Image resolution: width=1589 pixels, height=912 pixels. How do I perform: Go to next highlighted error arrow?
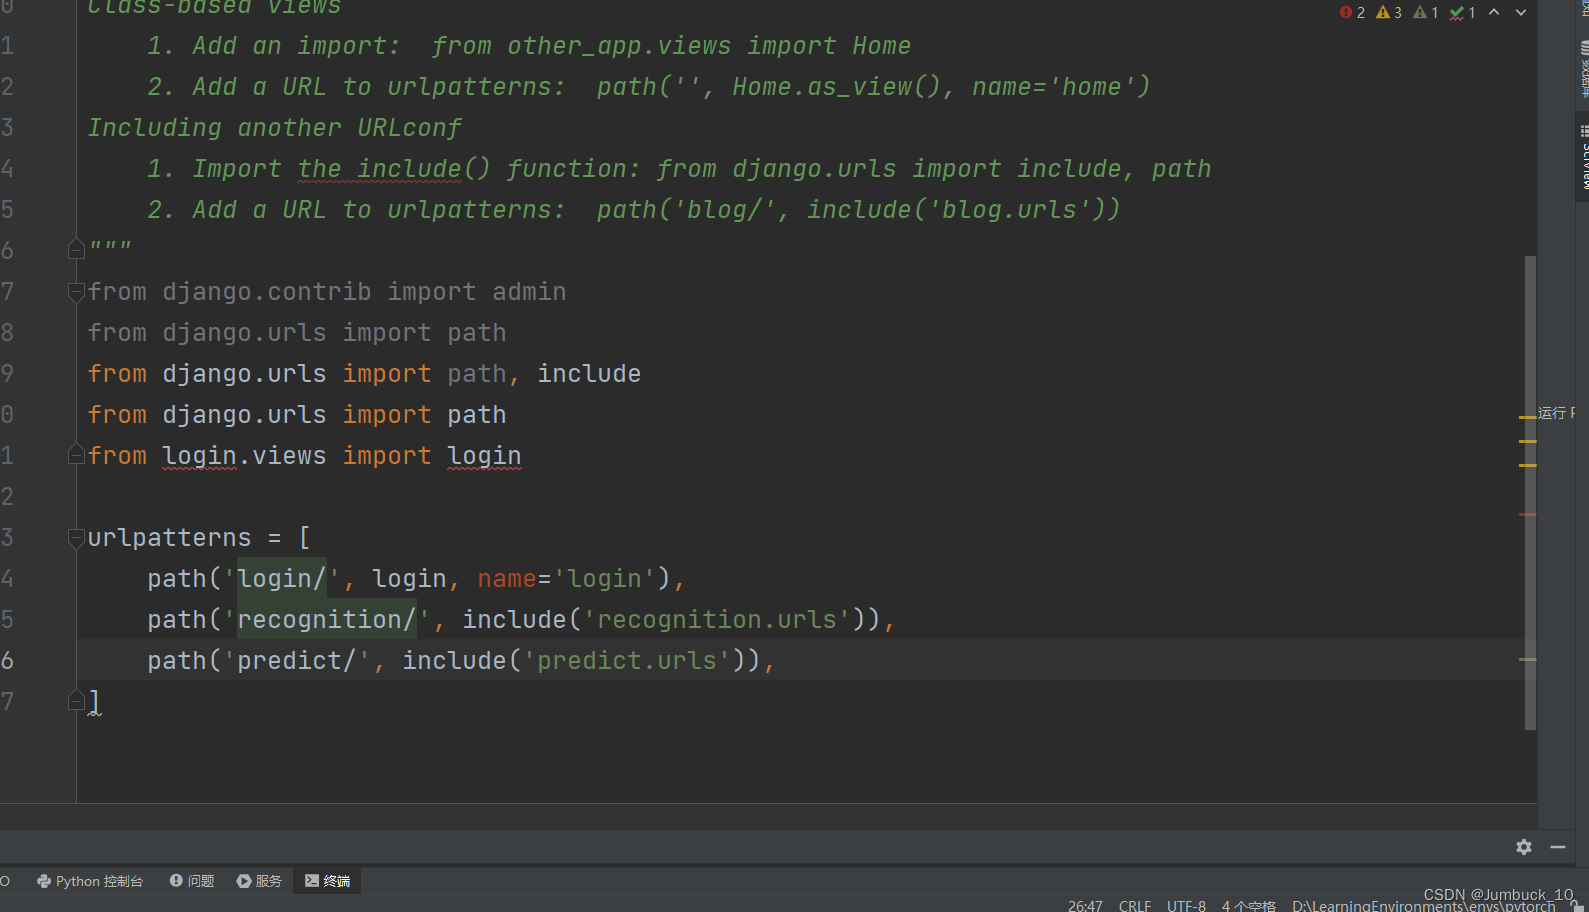pyautogui.click(x=1521, y=12)
